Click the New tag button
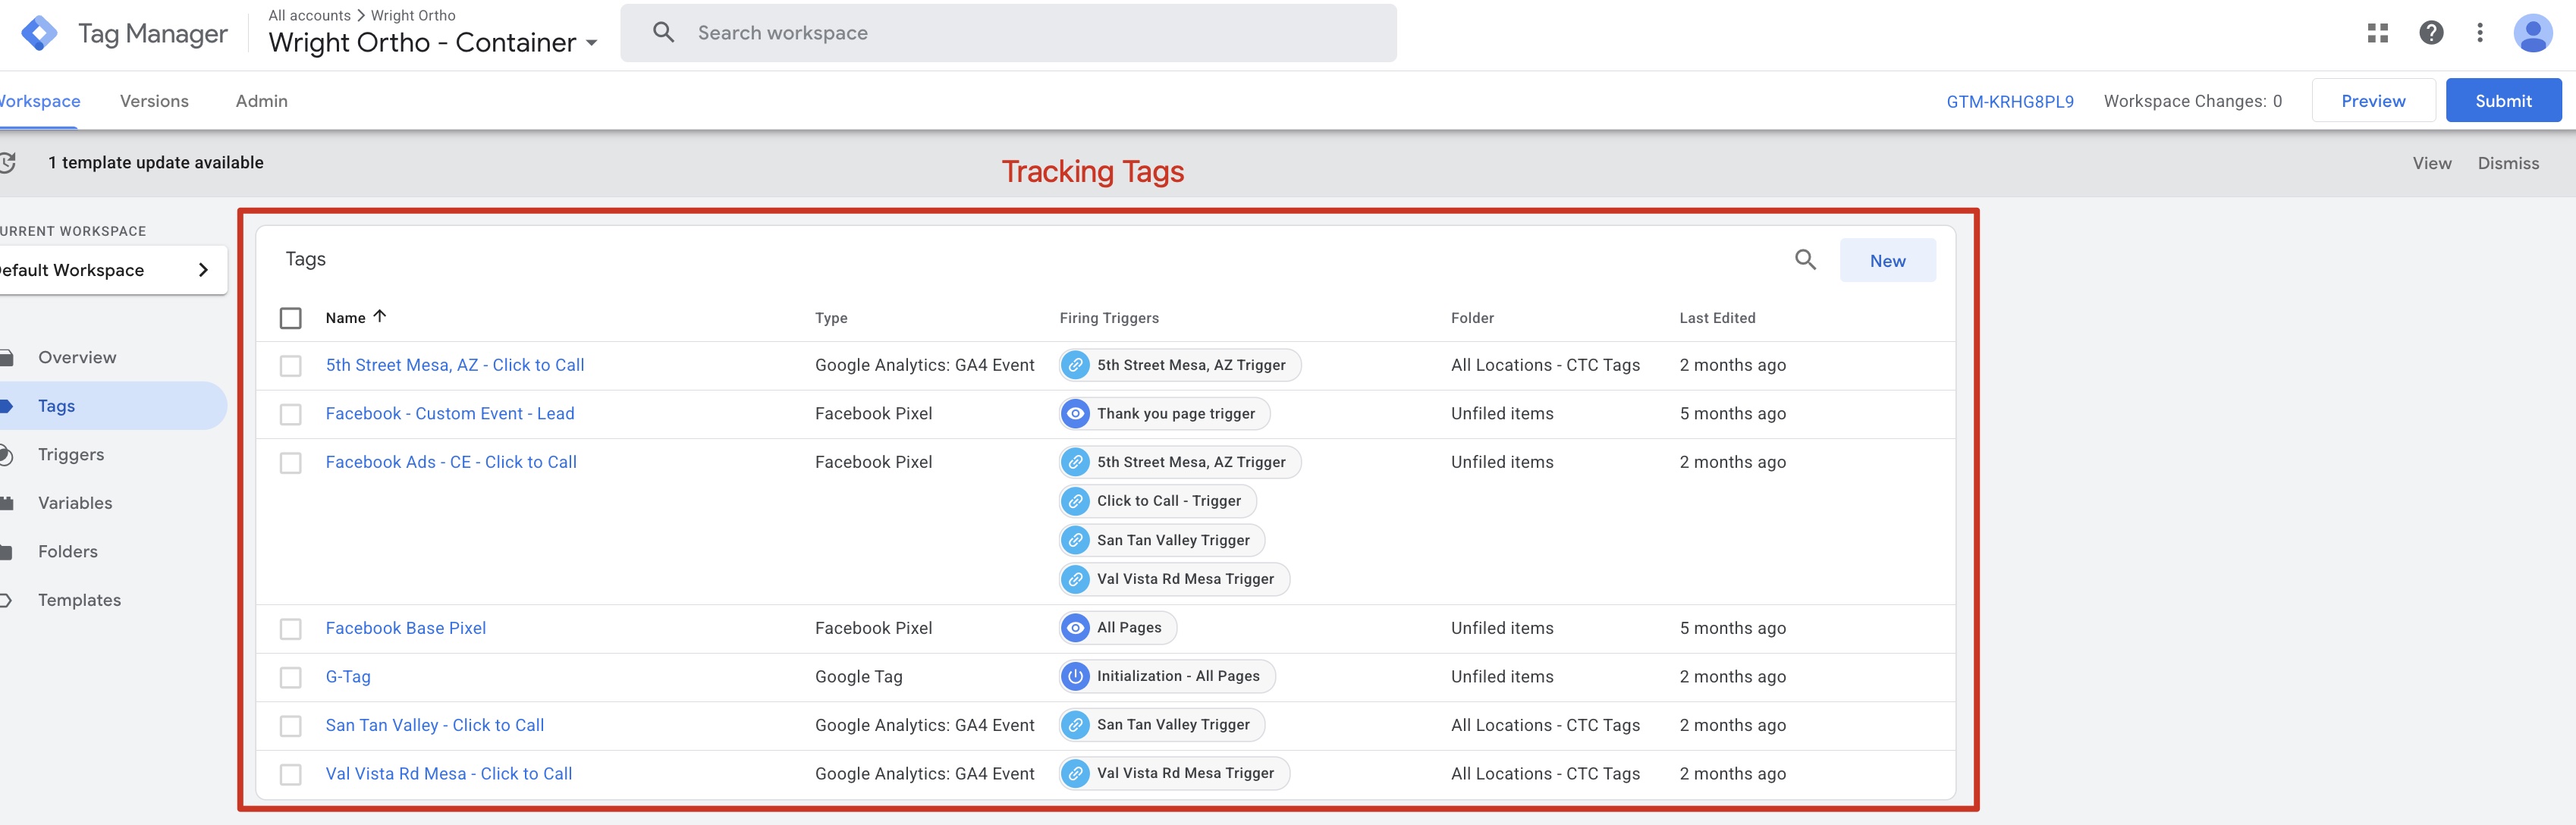This screenshot has width=2576, height=825. (1887, 260)
